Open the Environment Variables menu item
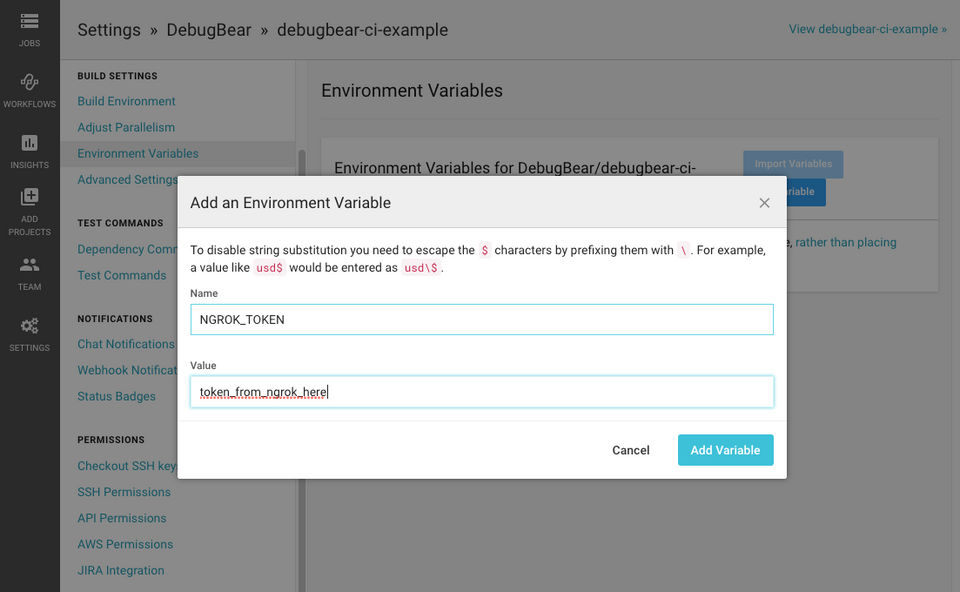The width and height of the screenshot is (960, 592). tap(138, 153)
